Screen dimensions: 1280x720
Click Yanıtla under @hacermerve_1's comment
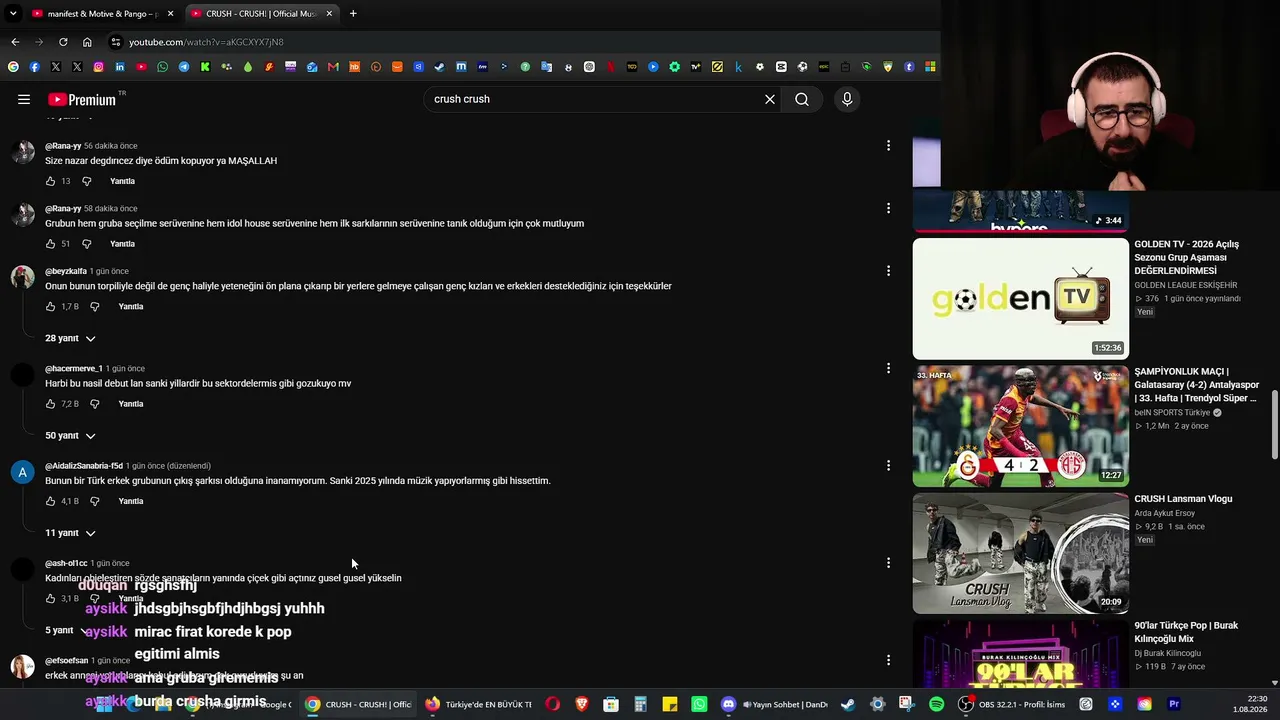(x=131, y=404)
